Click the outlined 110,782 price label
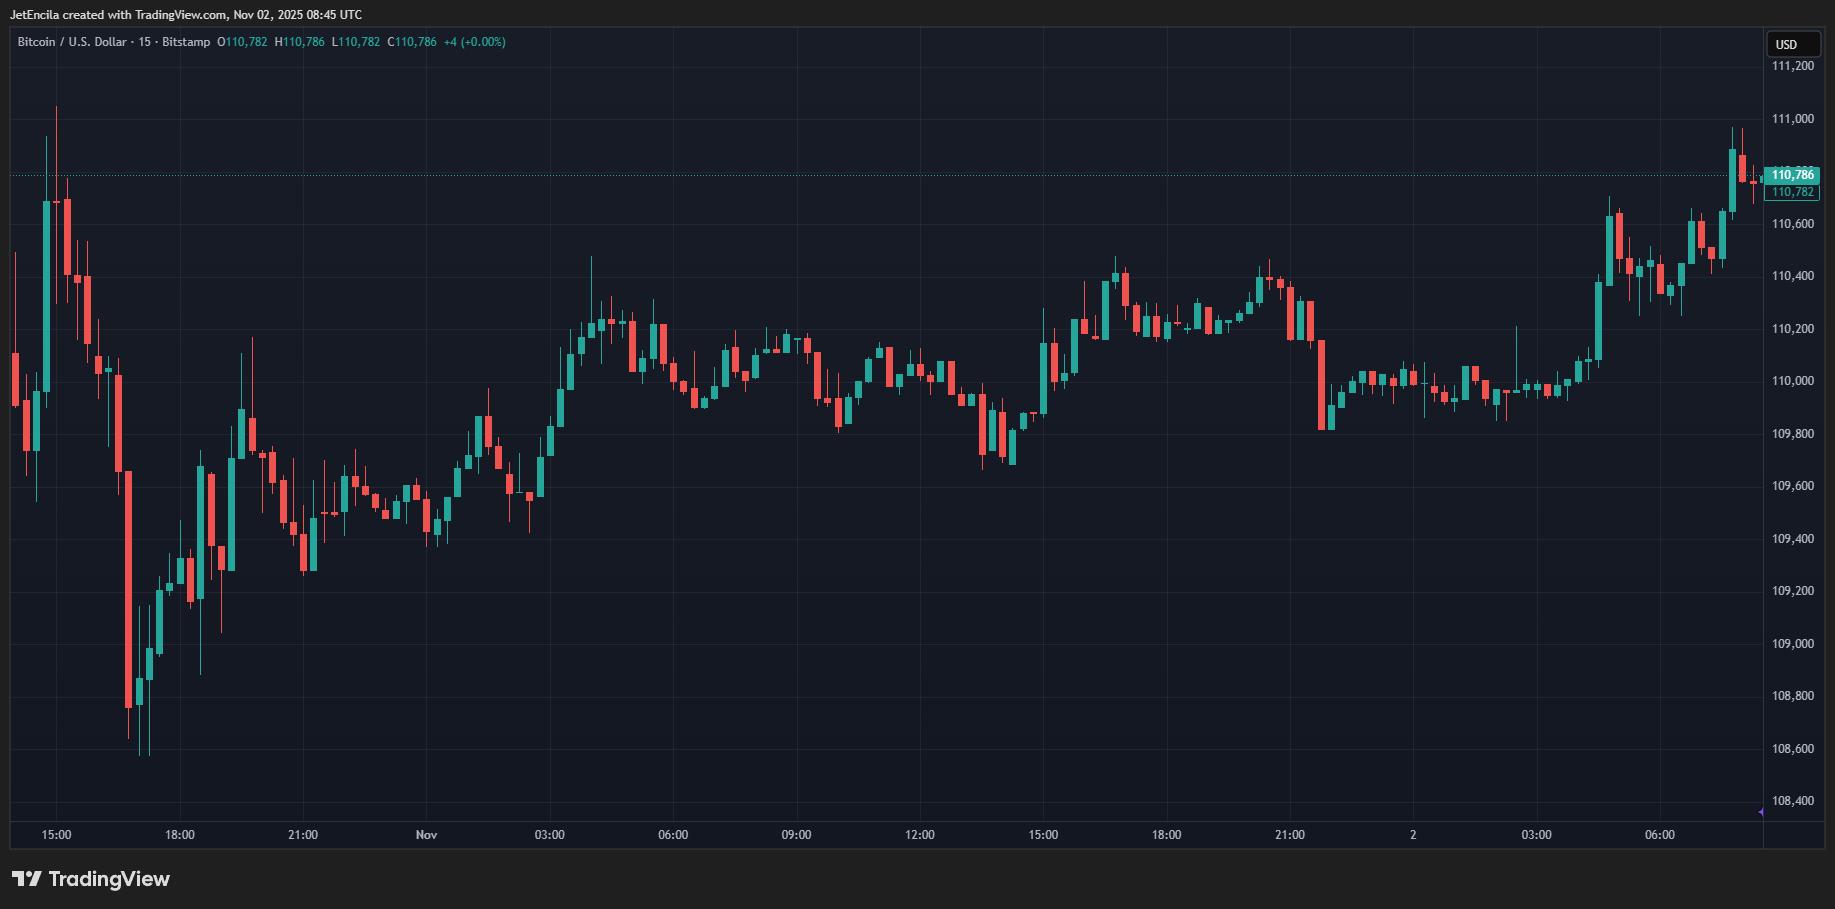Image resolution: width=1835 pixels, height=909 pixels. (x=1791, y=192)
